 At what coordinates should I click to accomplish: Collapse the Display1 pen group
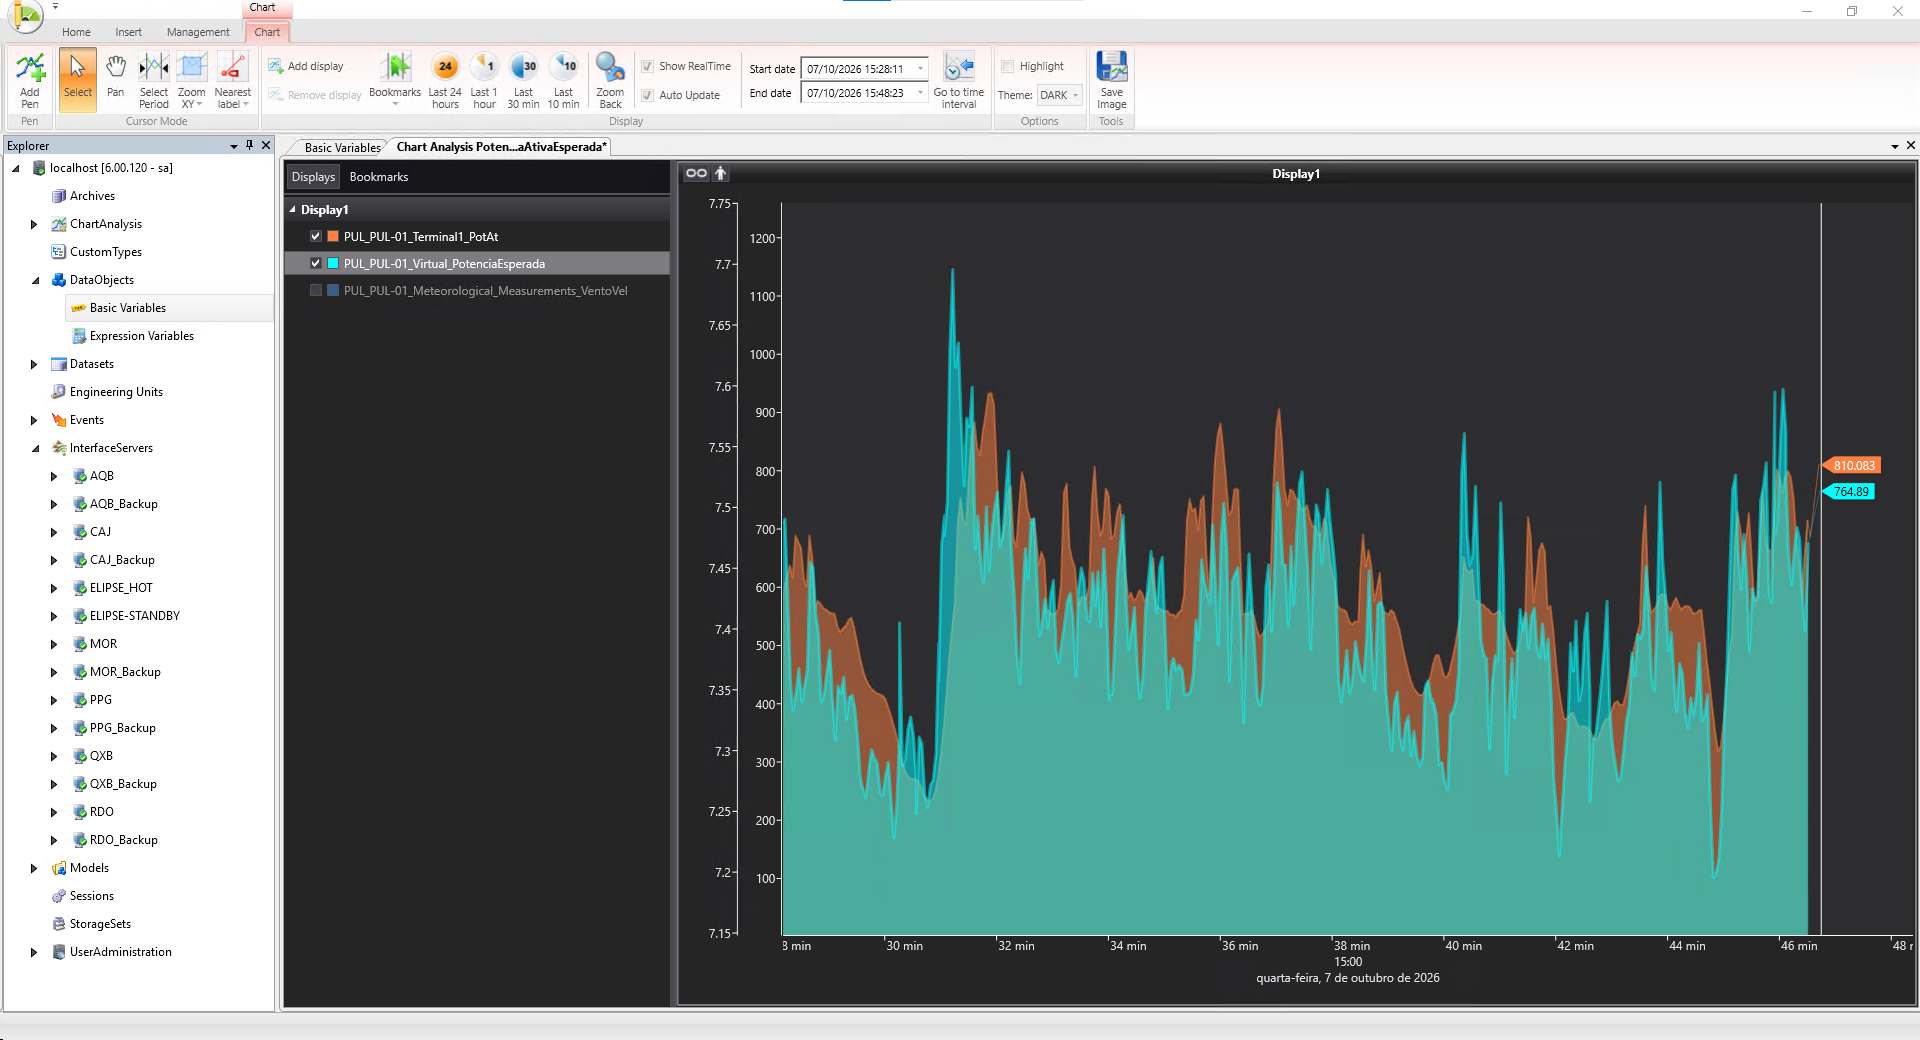[293, 210]
